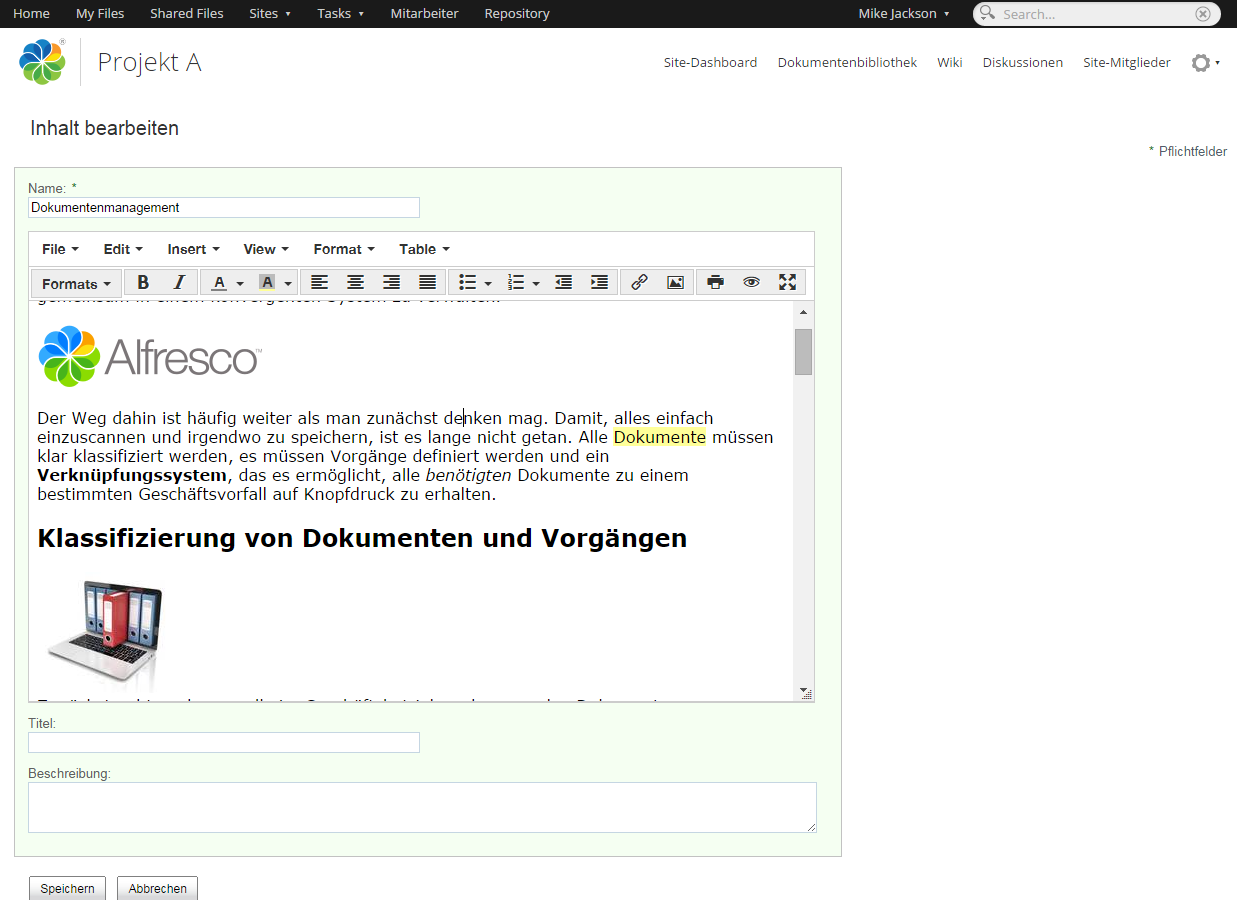Viewport: 1237px width, 900px height.
Task: Click the Abbrechen button
Action: point(157,888)
